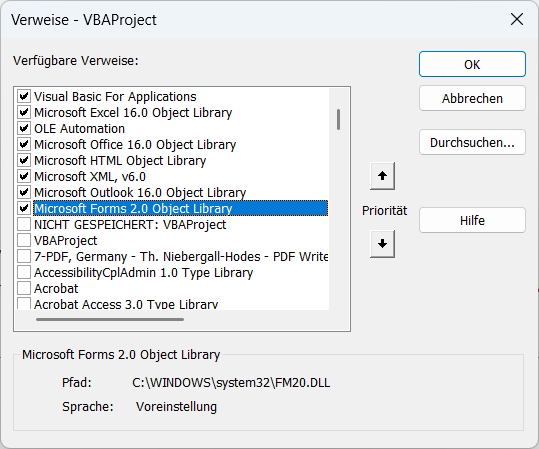
Task: Check the 7-PDF Germany reference
Action: (24, 256)
